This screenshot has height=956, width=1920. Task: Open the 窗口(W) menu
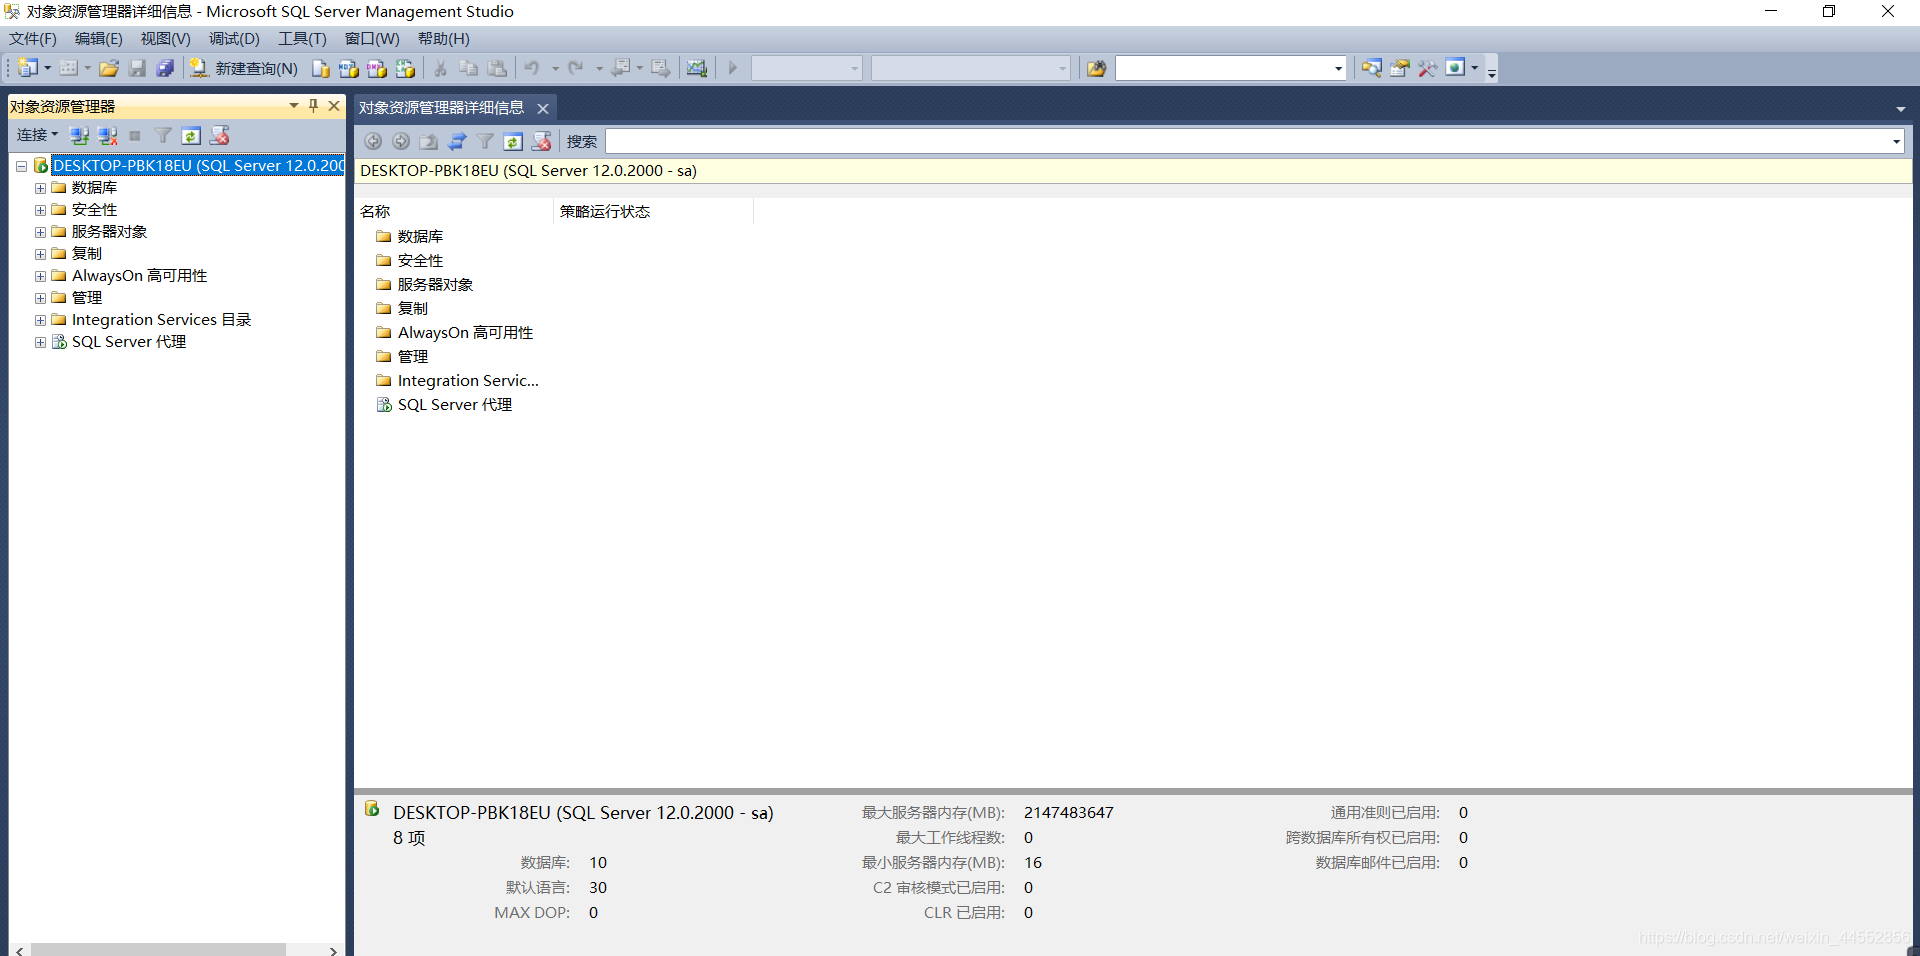pyautogui.click(x=372, y=38)
